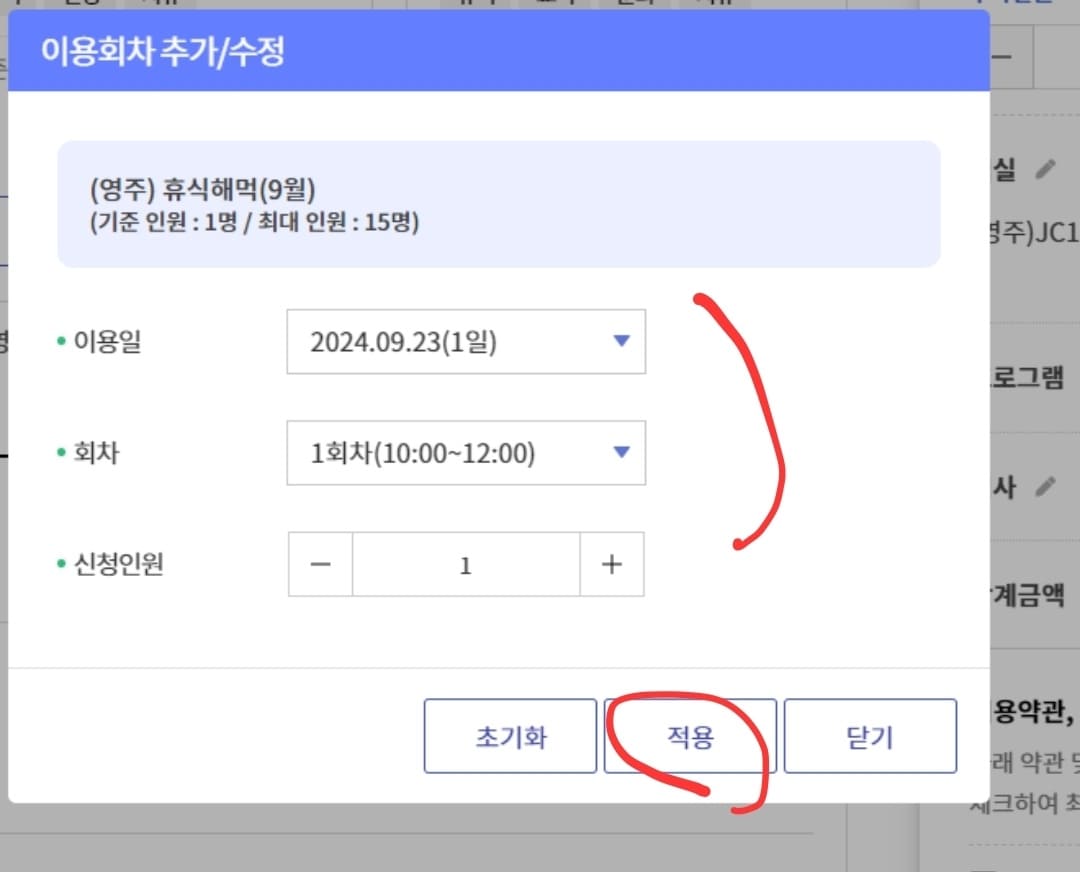Click the minus collapse icon at top right

(1003, 57)
